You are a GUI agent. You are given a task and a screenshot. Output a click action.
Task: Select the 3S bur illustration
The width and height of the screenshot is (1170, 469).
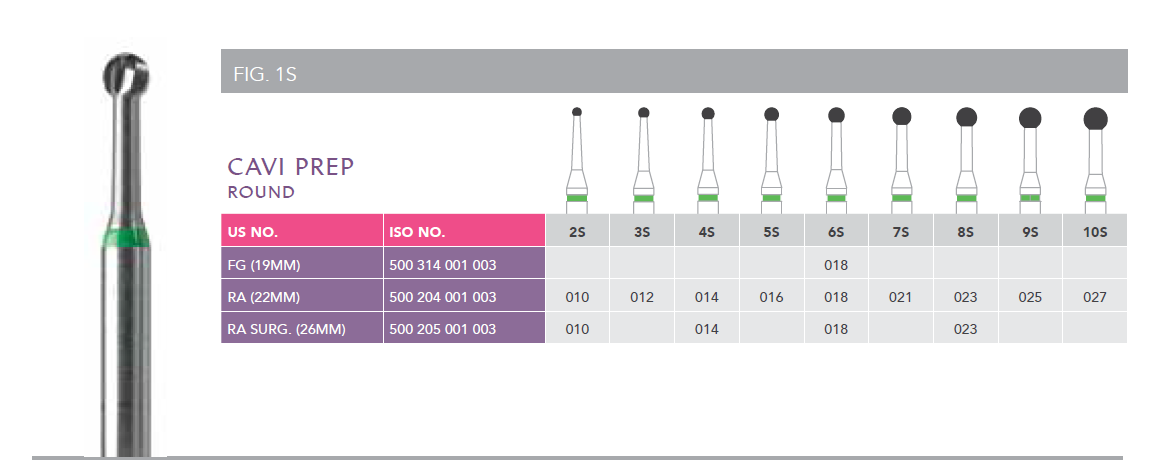643,157
